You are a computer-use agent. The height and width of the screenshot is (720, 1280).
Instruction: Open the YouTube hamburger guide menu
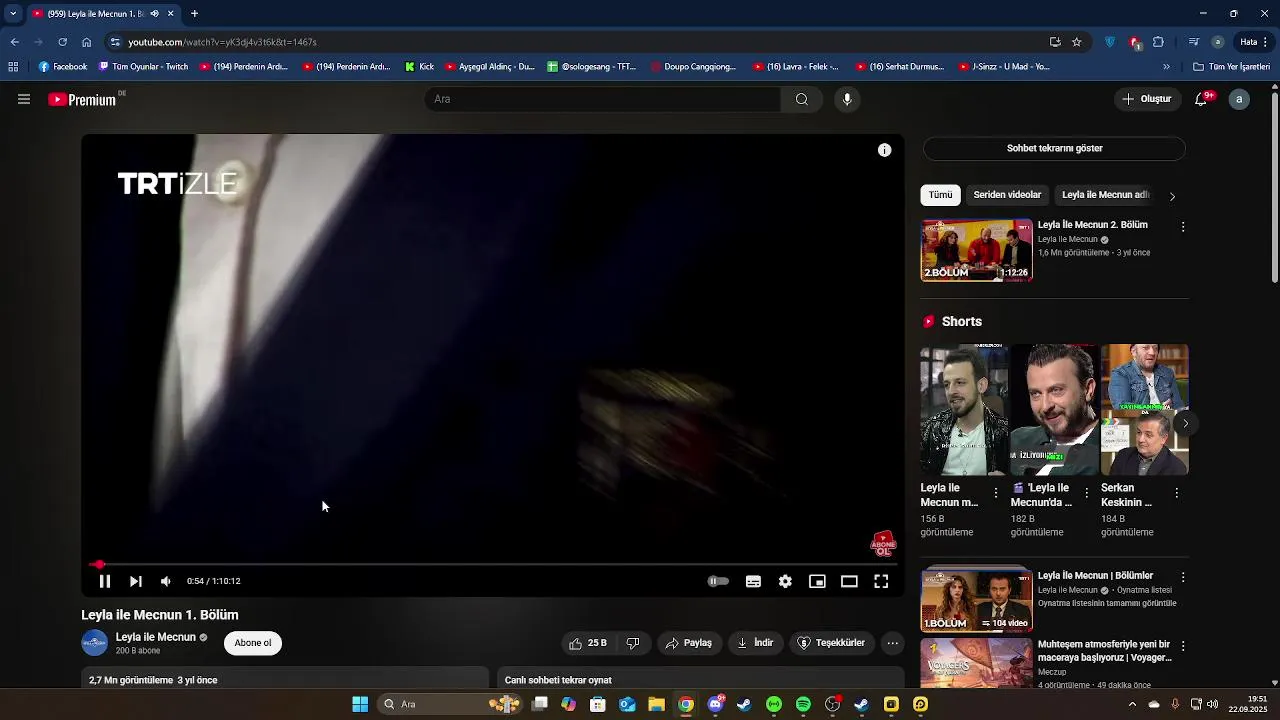coord(24,99)
